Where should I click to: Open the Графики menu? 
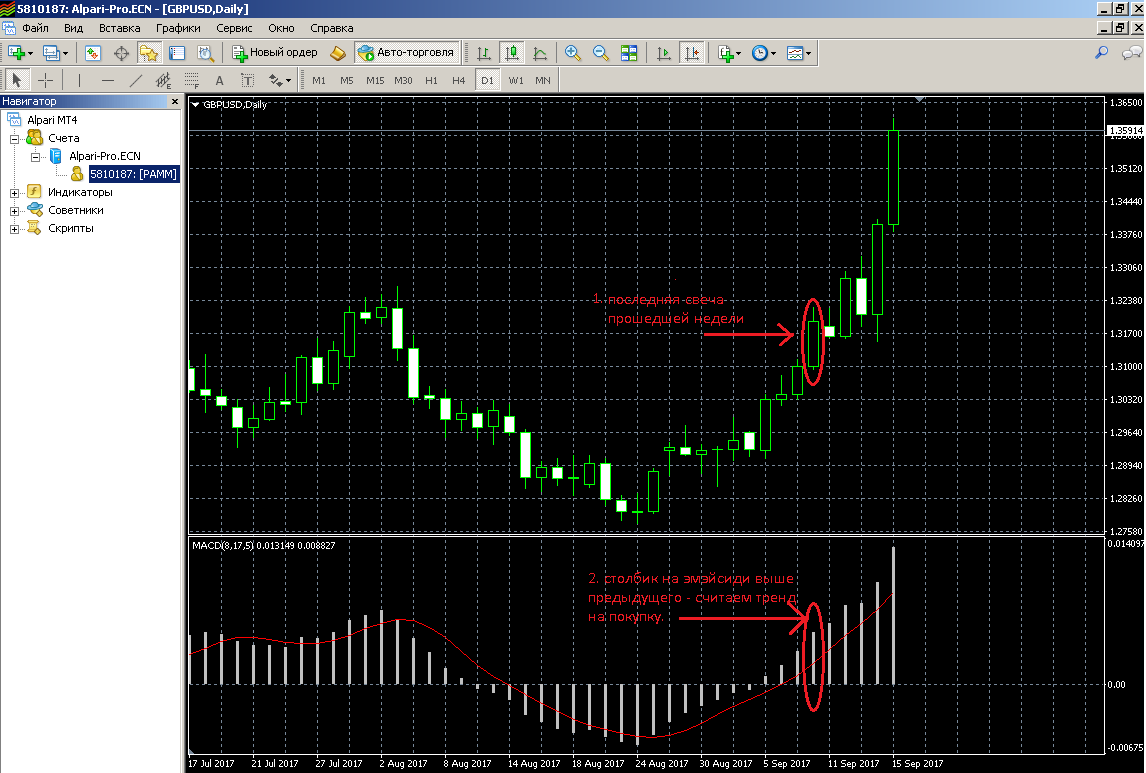[x=178, y=28]
